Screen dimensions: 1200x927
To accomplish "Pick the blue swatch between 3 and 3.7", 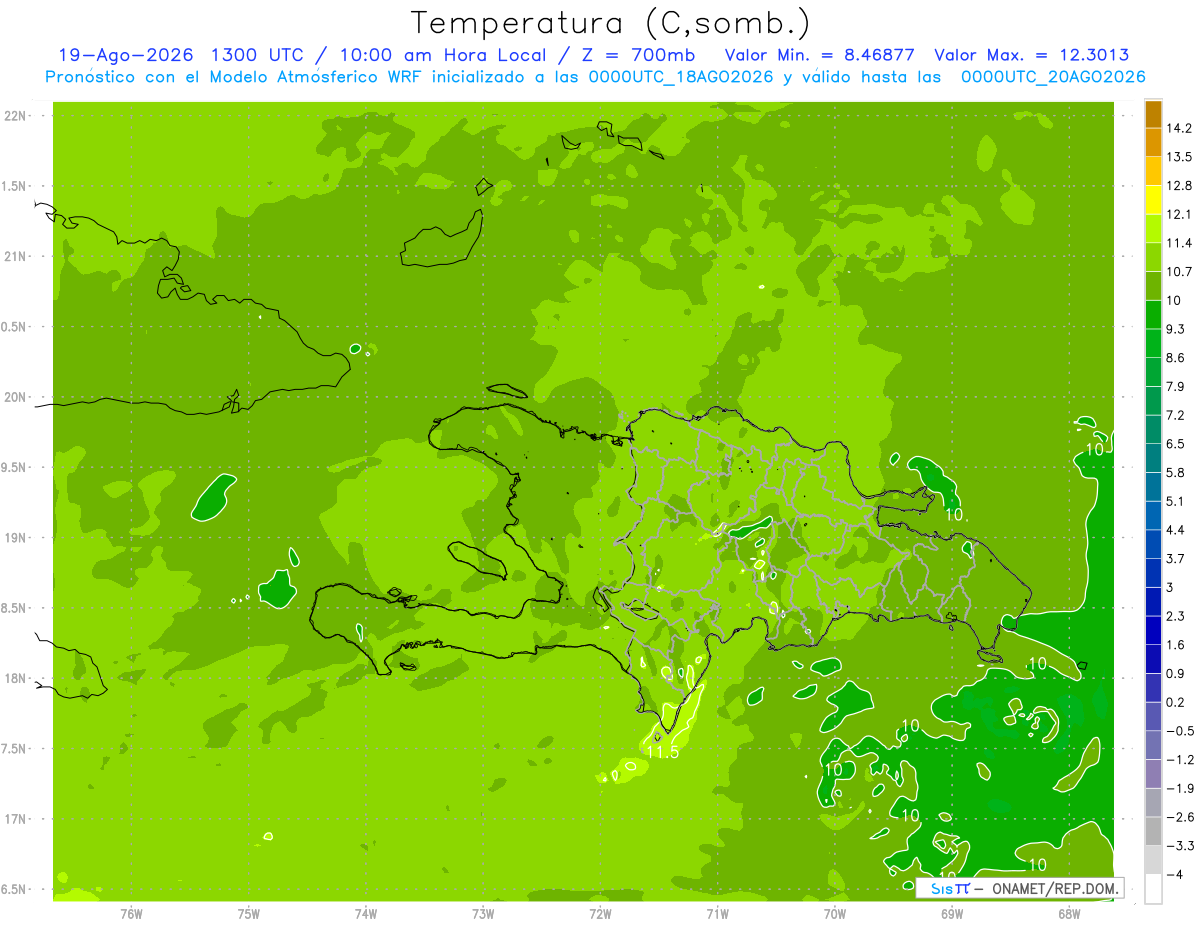I will 1153,572.
